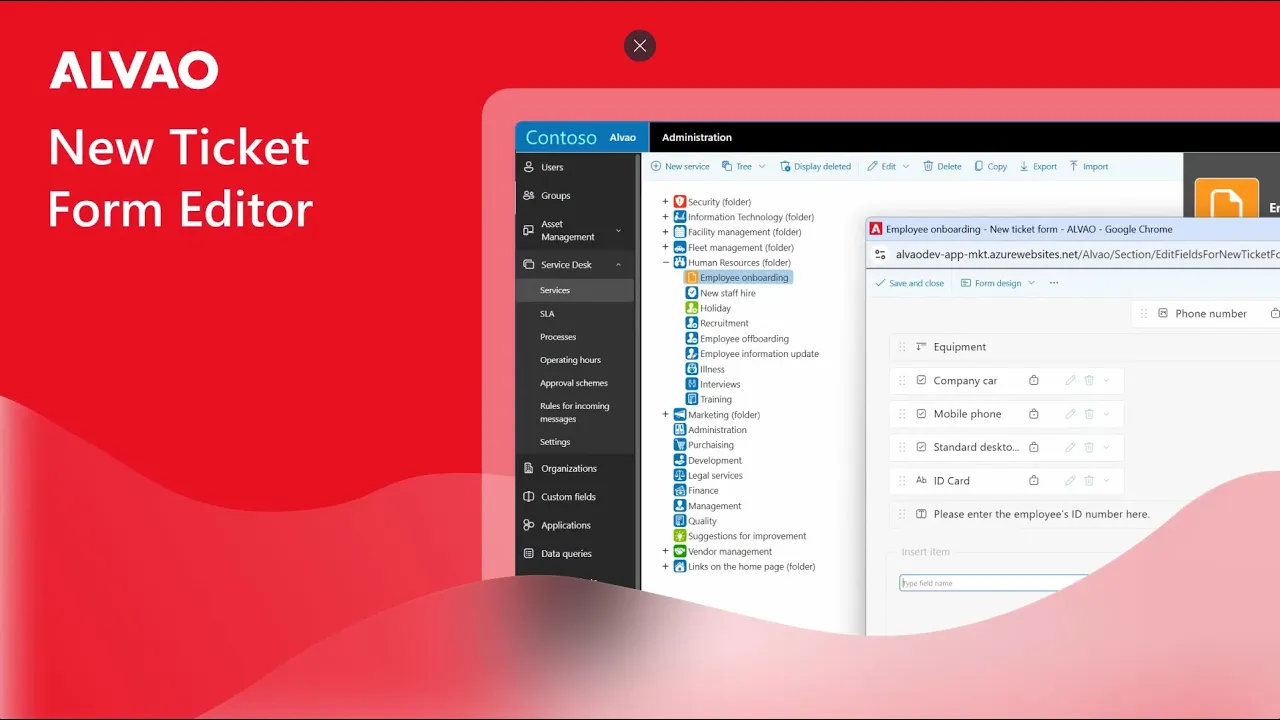The height and width of the screenshot is (720, 1280).
Task: Expand the Information Technology folder
Action: 665,217
